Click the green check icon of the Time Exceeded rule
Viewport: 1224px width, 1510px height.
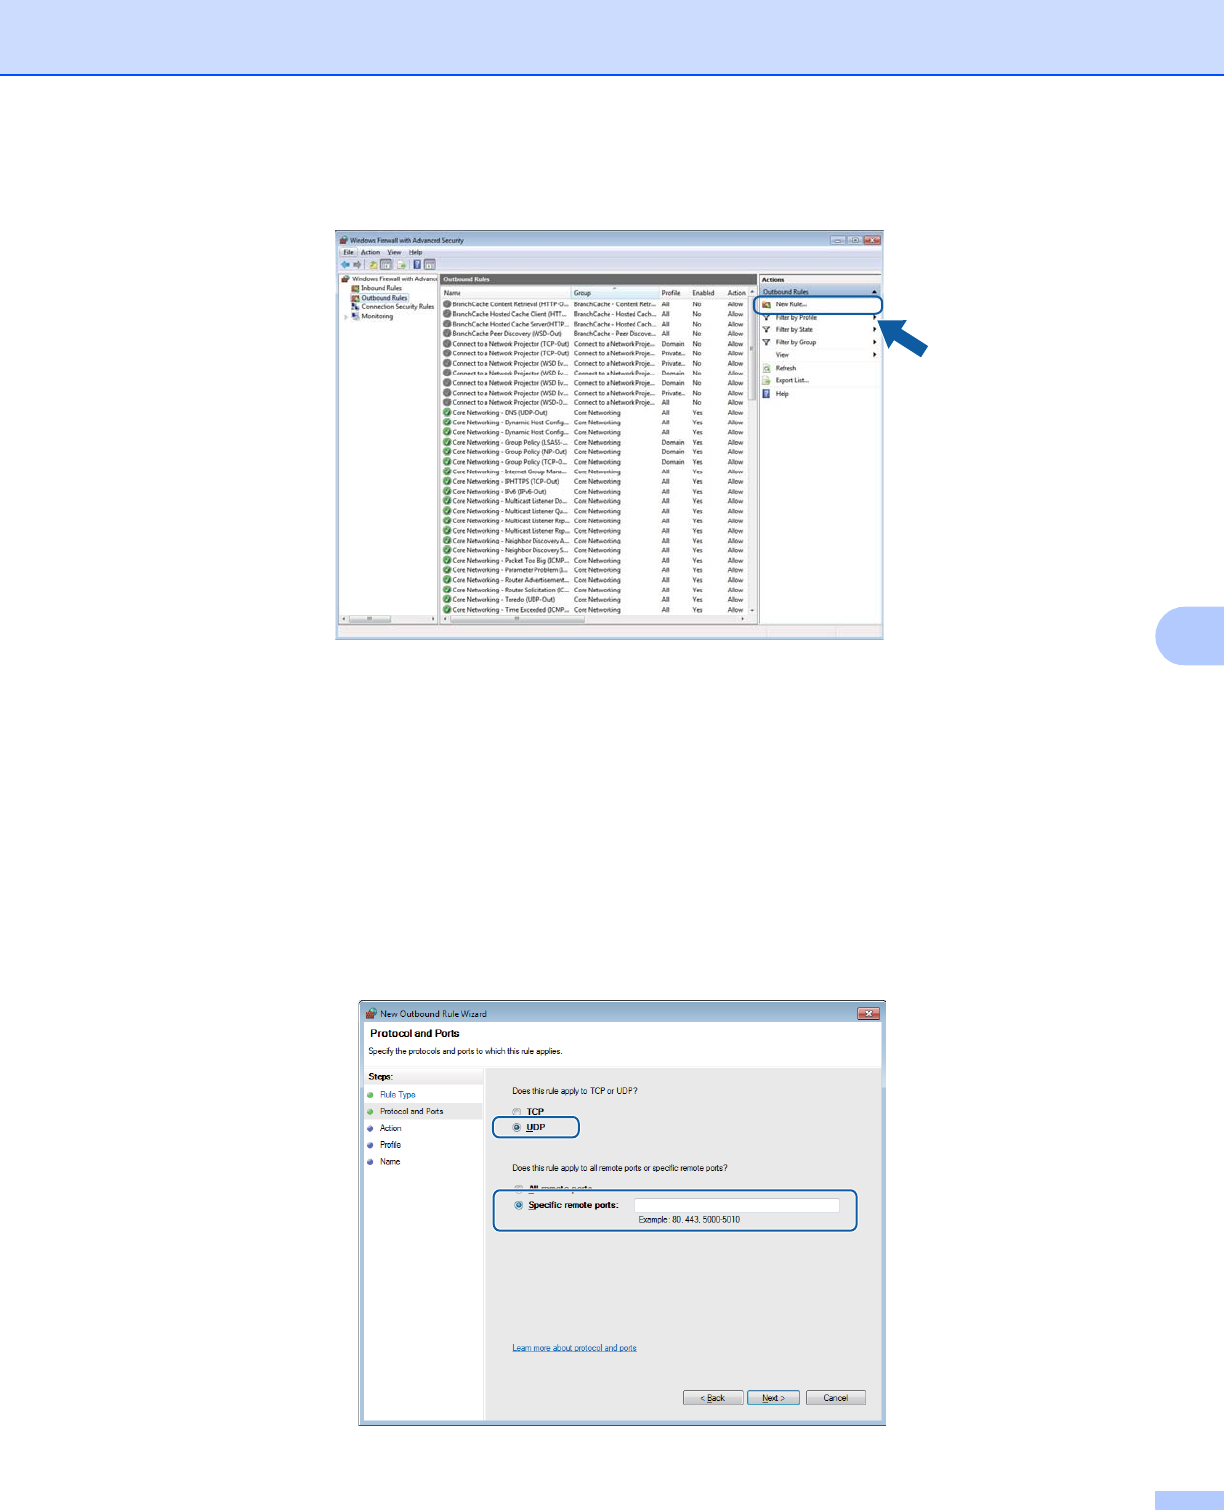click(x=447, y=609)
